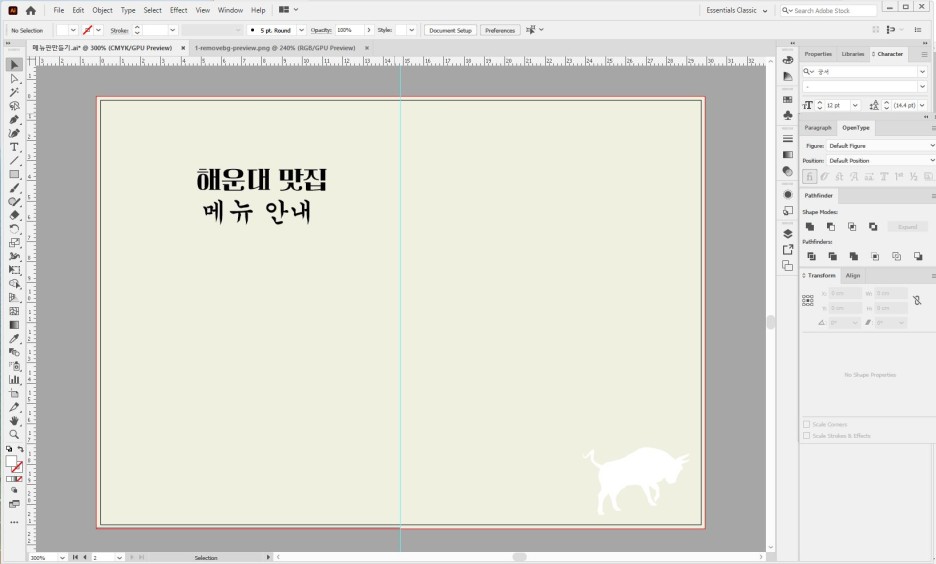Activate the Type tool
The height and width of the screenshot is (564, 936).
[14, 147]
